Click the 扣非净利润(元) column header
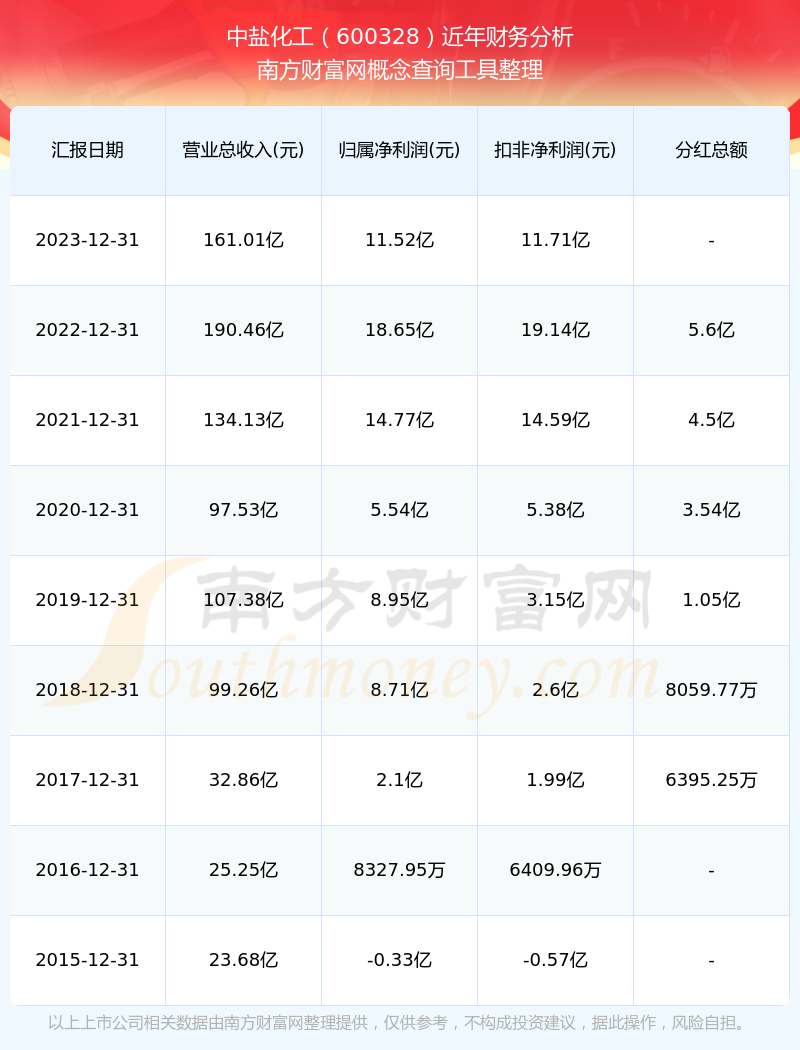The image size is (800, 1050). 555,150
